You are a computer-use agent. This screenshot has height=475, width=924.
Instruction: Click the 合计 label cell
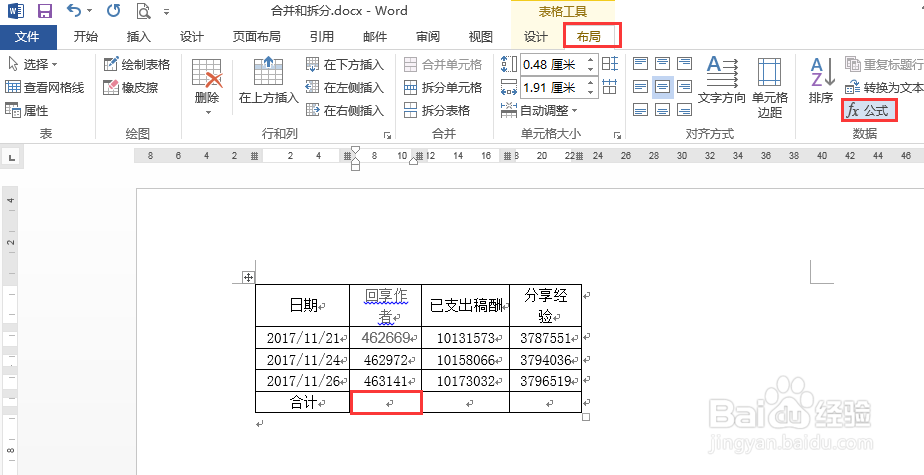pyautogui.click(x=302, y=403)
